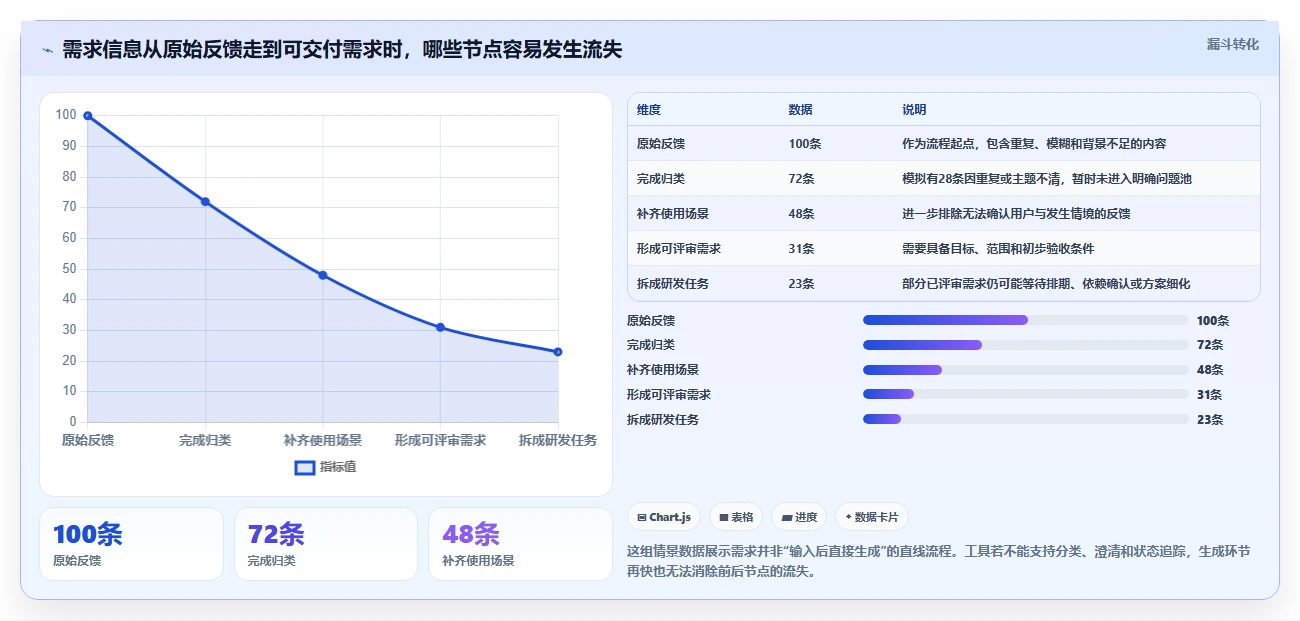Click the 100条 原始反馈 data card

click(131, 544)
